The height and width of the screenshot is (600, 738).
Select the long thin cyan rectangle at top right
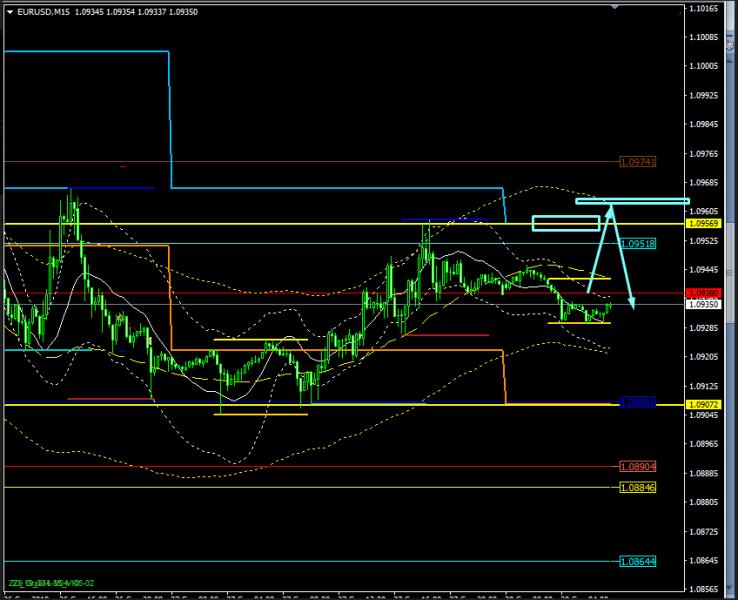coord(632,202)
